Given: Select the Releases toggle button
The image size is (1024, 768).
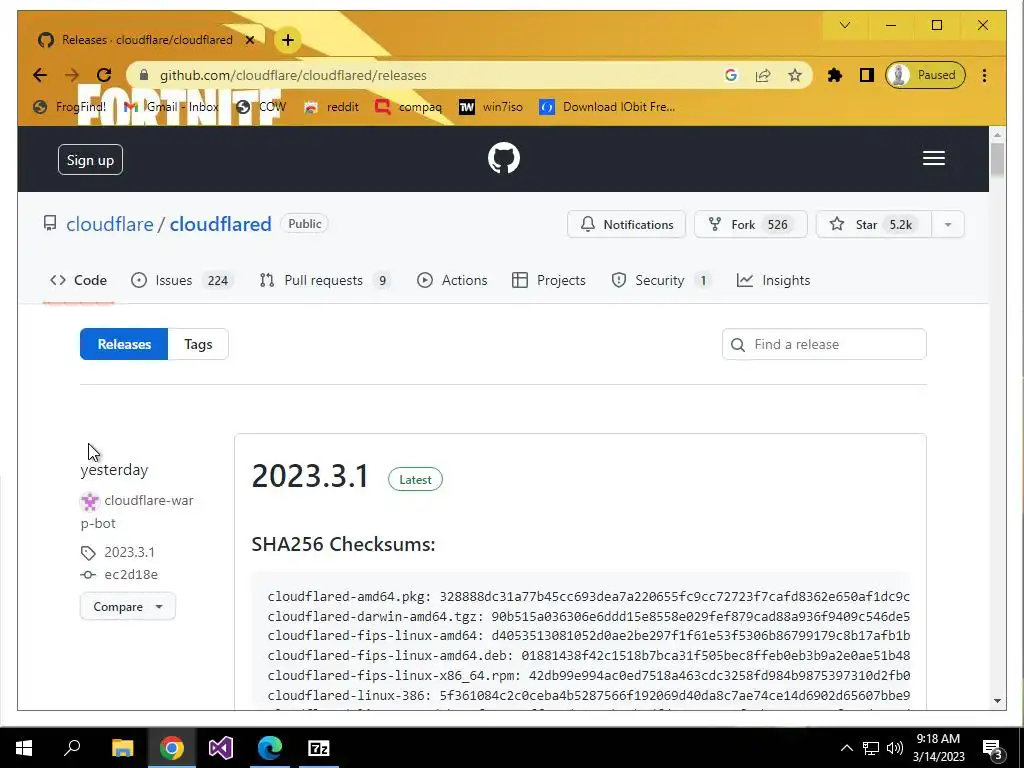Looking at the screenshot, I should tap(124, 344).
